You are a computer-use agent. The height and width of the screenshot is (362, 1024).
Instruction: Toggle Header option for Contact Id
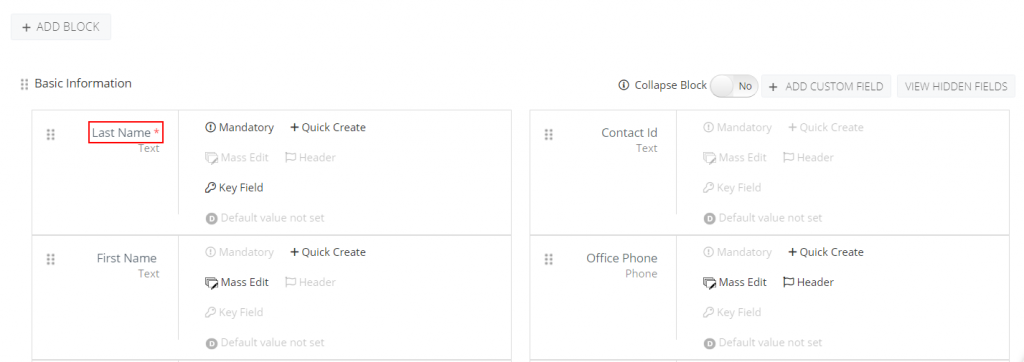[x=808, y=157]
